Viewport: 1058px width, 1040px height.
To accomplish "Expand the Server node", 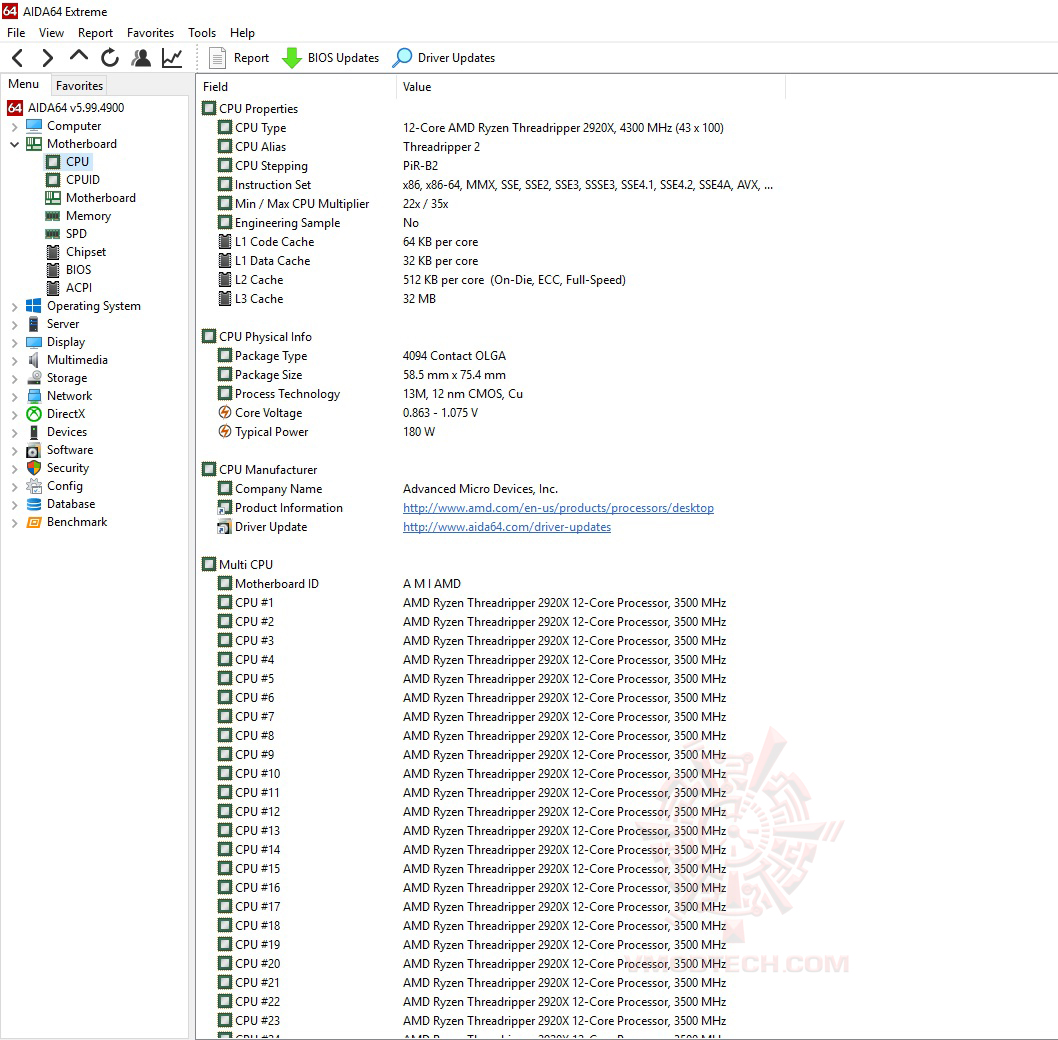I will click(x=14, y=325).
